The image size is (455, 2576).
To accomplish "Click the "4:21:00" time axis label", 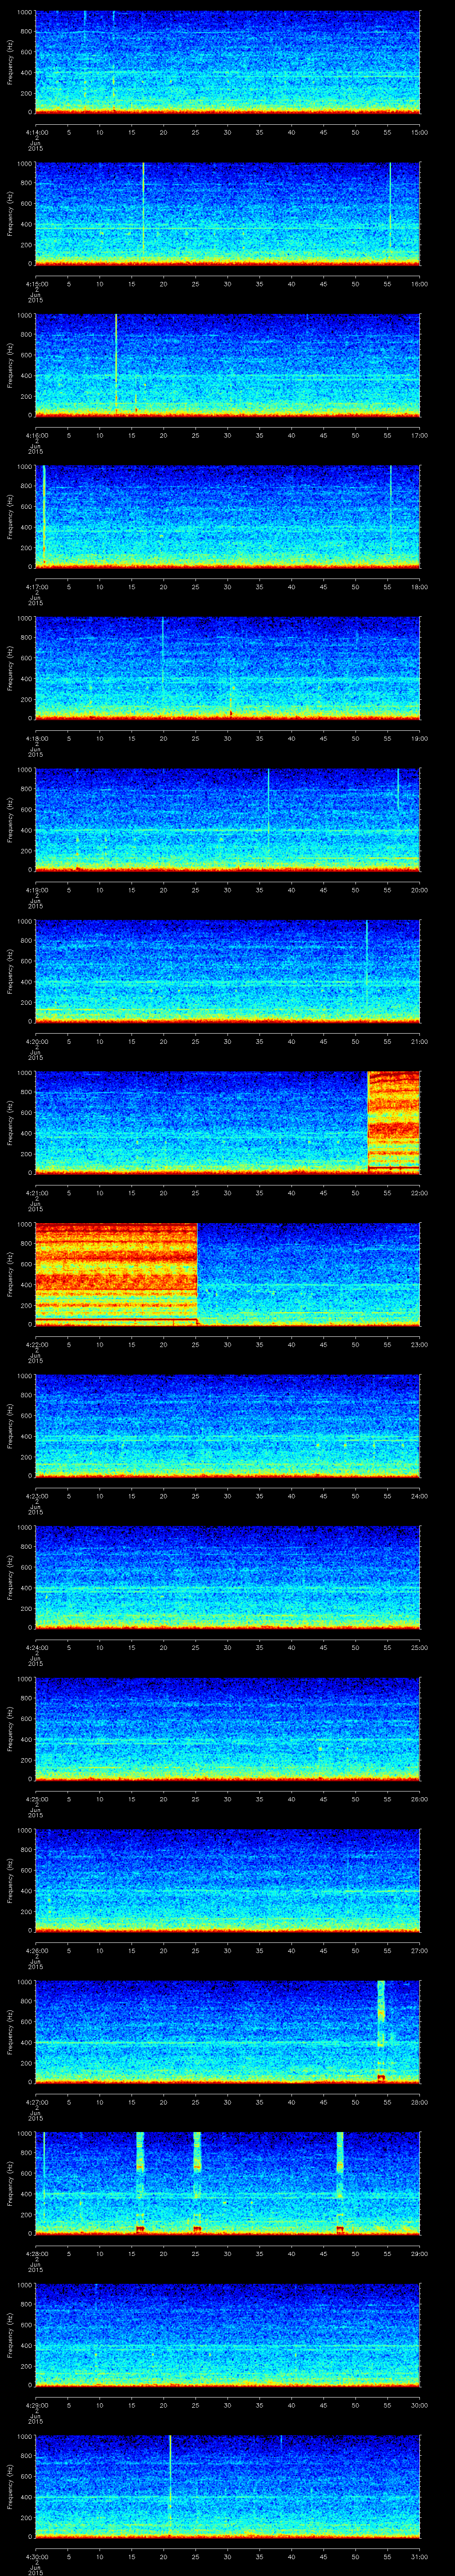I will pyautogui.click(x=36, y=1193).
